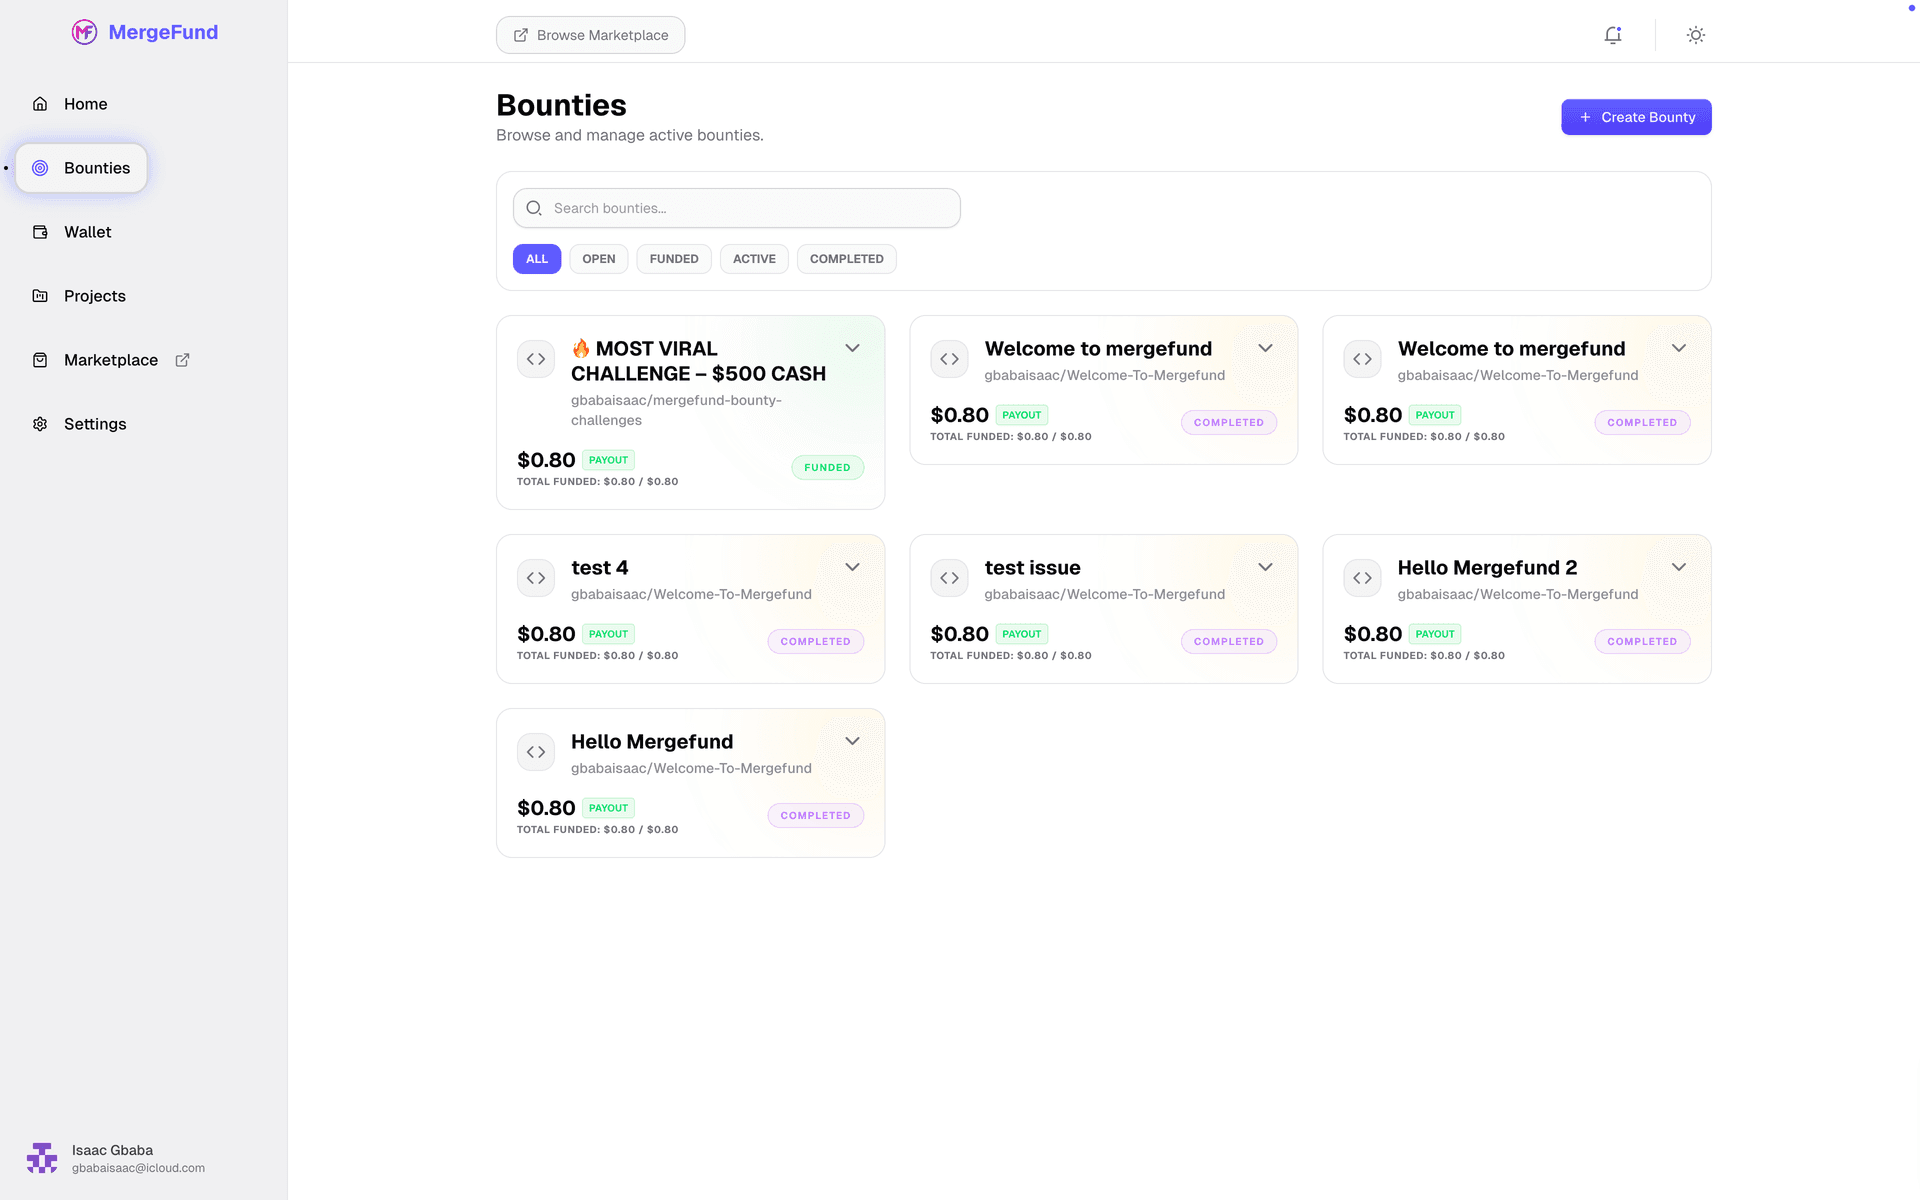Viewport: 1920px width, 1200px height.
Task: Switch to the FUNDED filter tab
Action: click(673, 258)
